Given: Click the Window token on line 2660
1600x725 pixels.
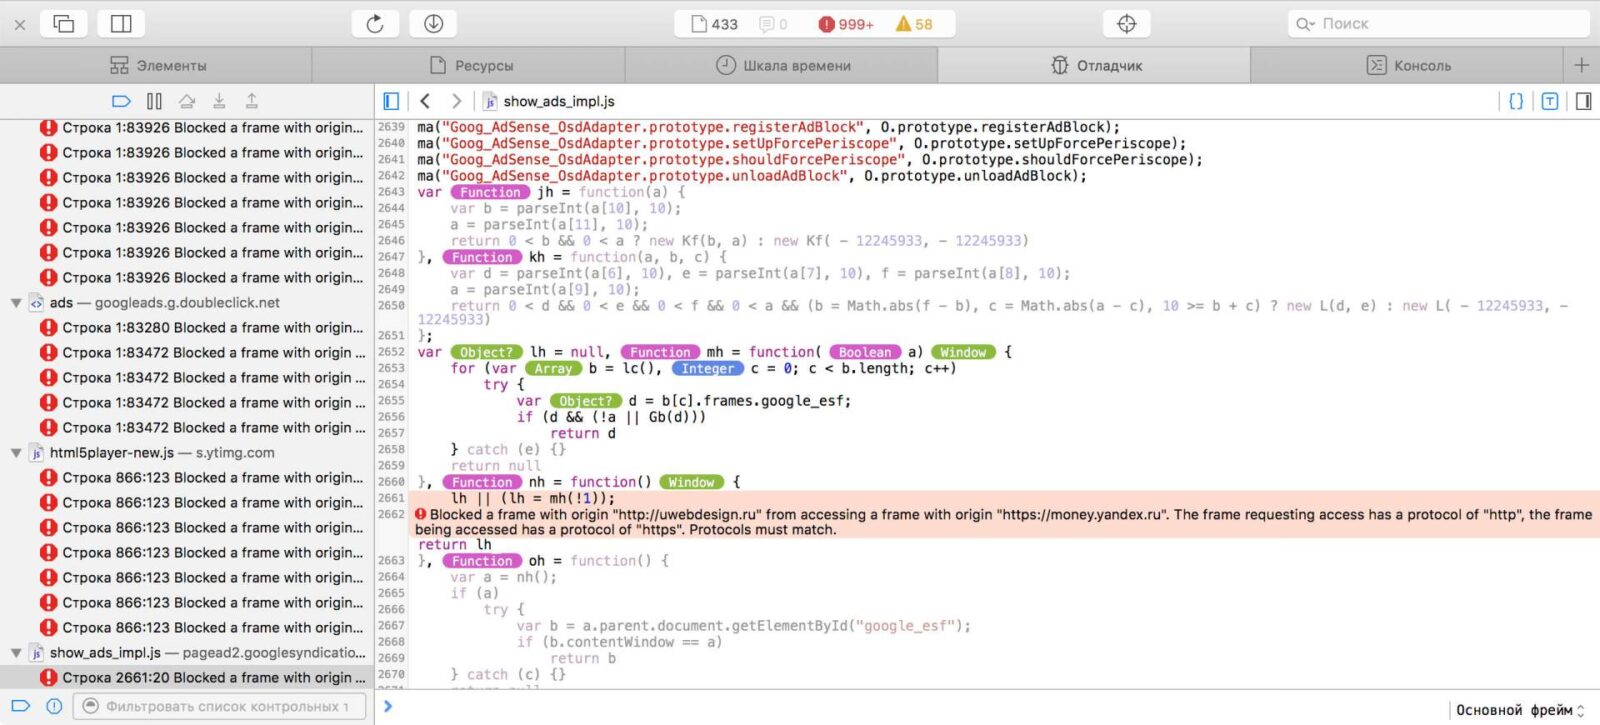Looking at the screenshot, I should [691, 482].
